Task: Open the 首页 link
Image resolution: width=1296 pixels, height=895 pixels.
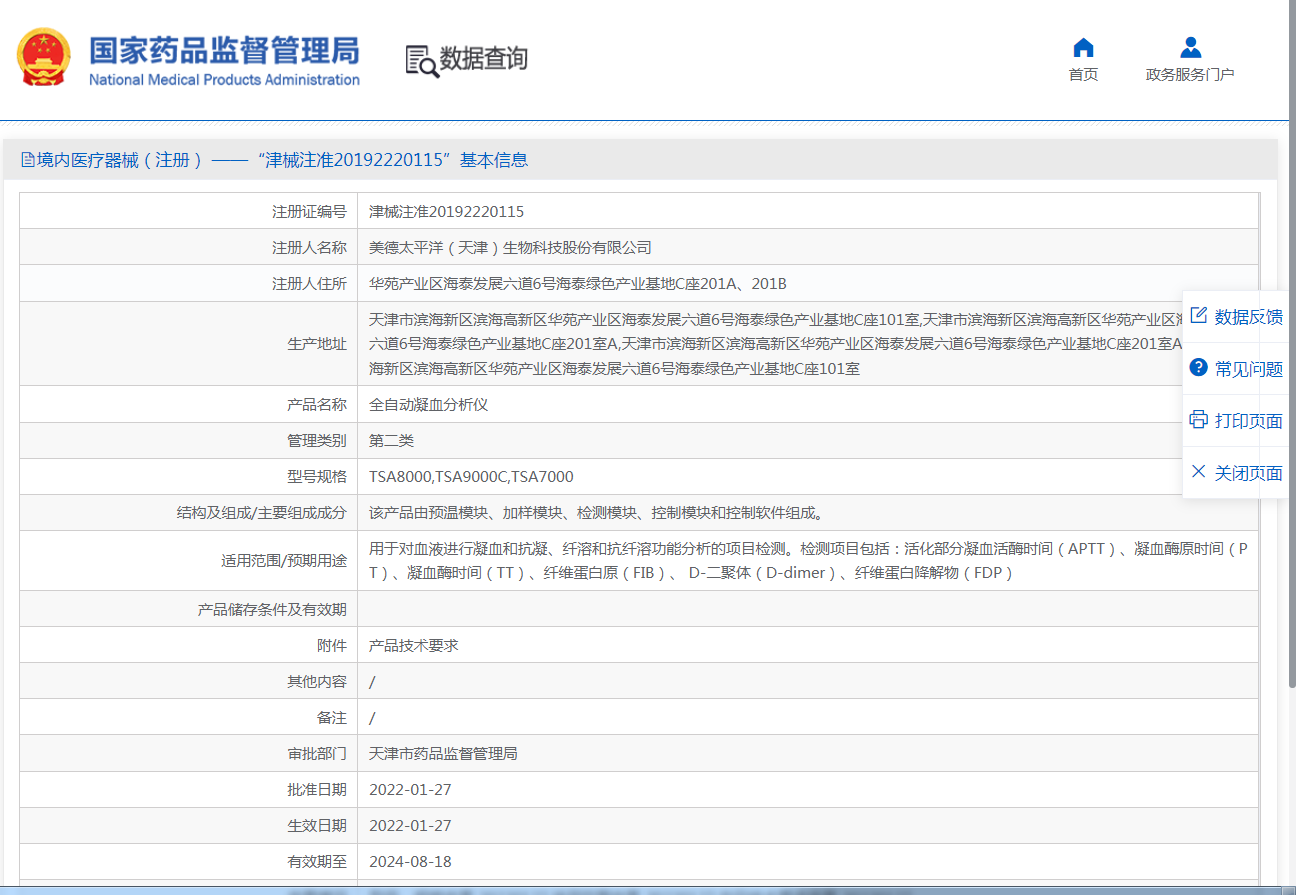Action: tap(1083, 75)
